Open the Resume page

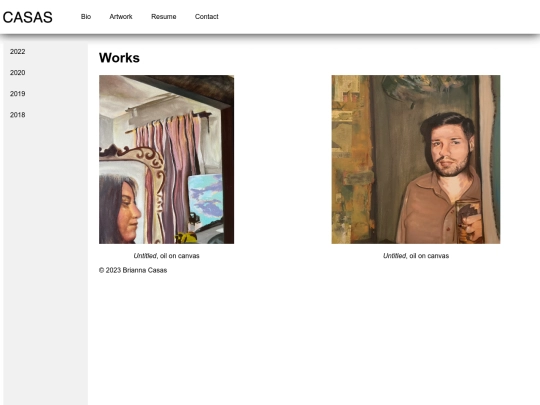point(164,17)
